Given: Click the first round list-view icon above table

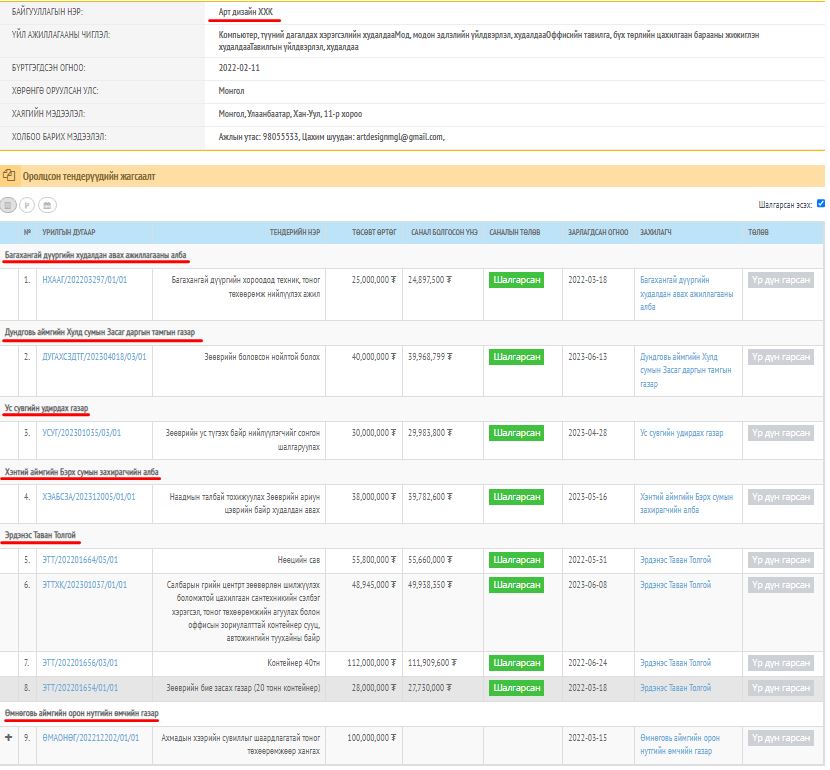Looking at the screenshot, I should (x=8, y=204).
